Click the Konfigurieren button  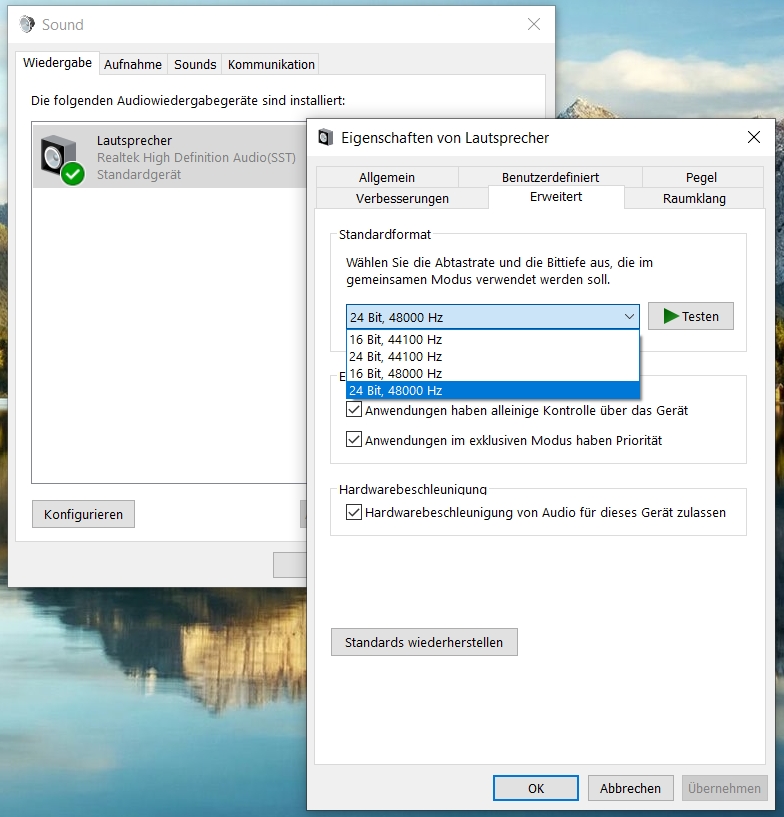(83, 514)
